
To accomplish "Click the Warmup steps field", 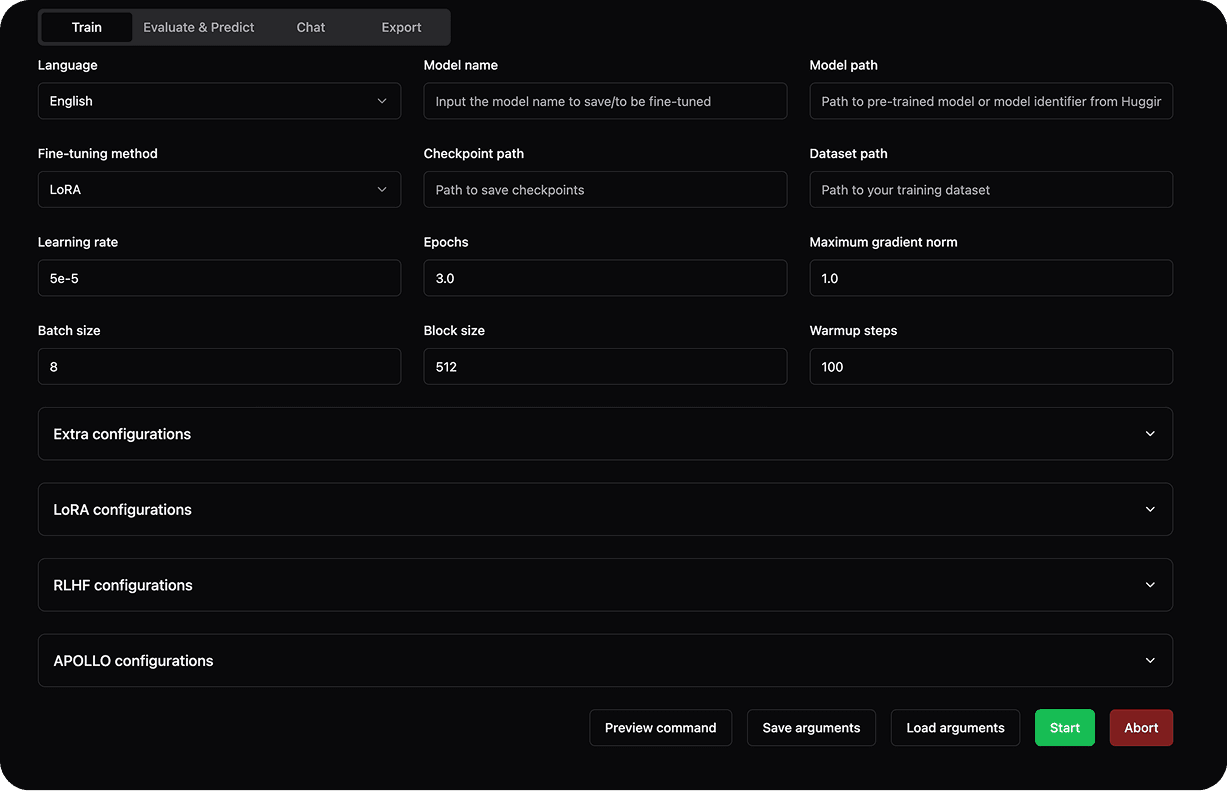I will (991, 366).
